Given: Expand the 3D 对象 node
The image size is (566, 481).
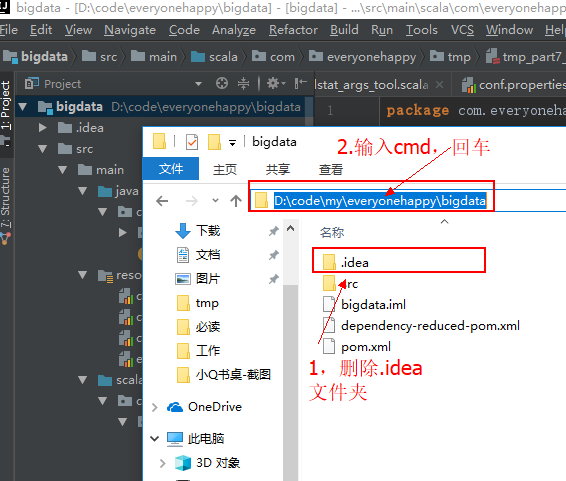Looking at the screenshot, I should coord(162,463).
